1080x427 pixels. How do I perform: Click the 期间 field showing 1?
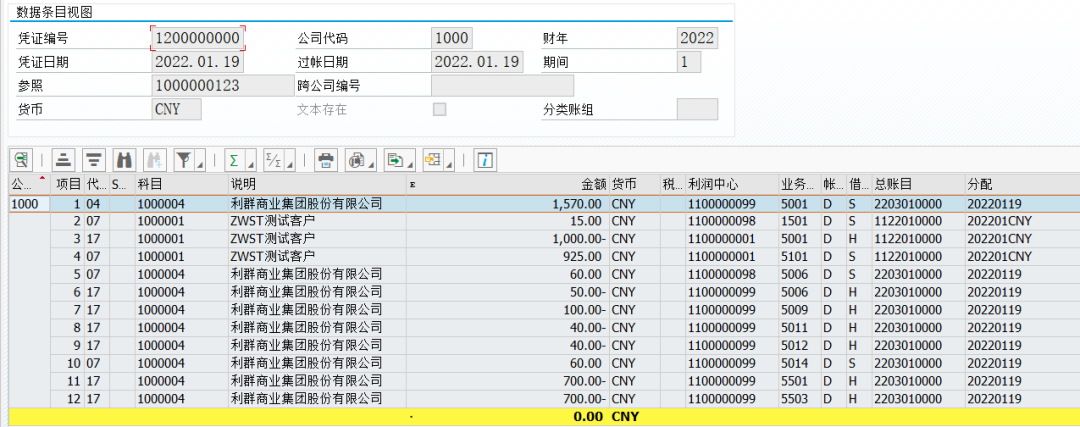coord(689,61)
